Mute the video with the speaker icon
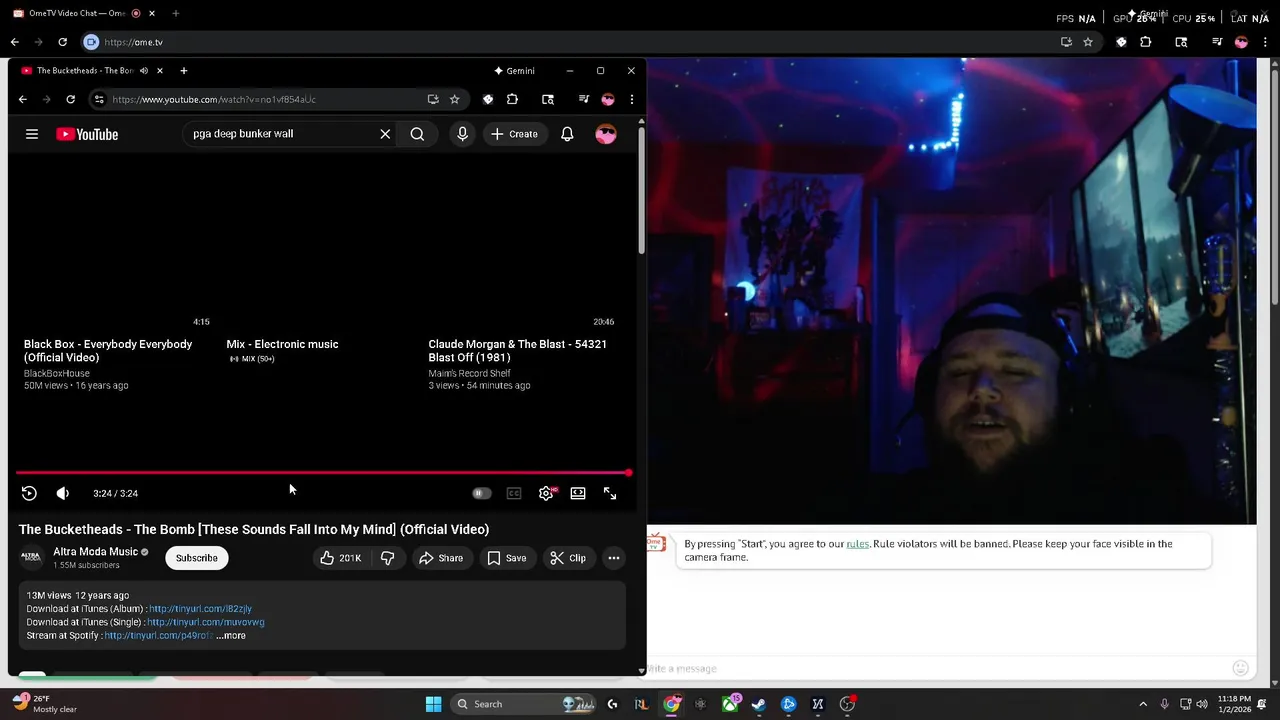The width and height of the screenshot is (1280, 720). 63,493
